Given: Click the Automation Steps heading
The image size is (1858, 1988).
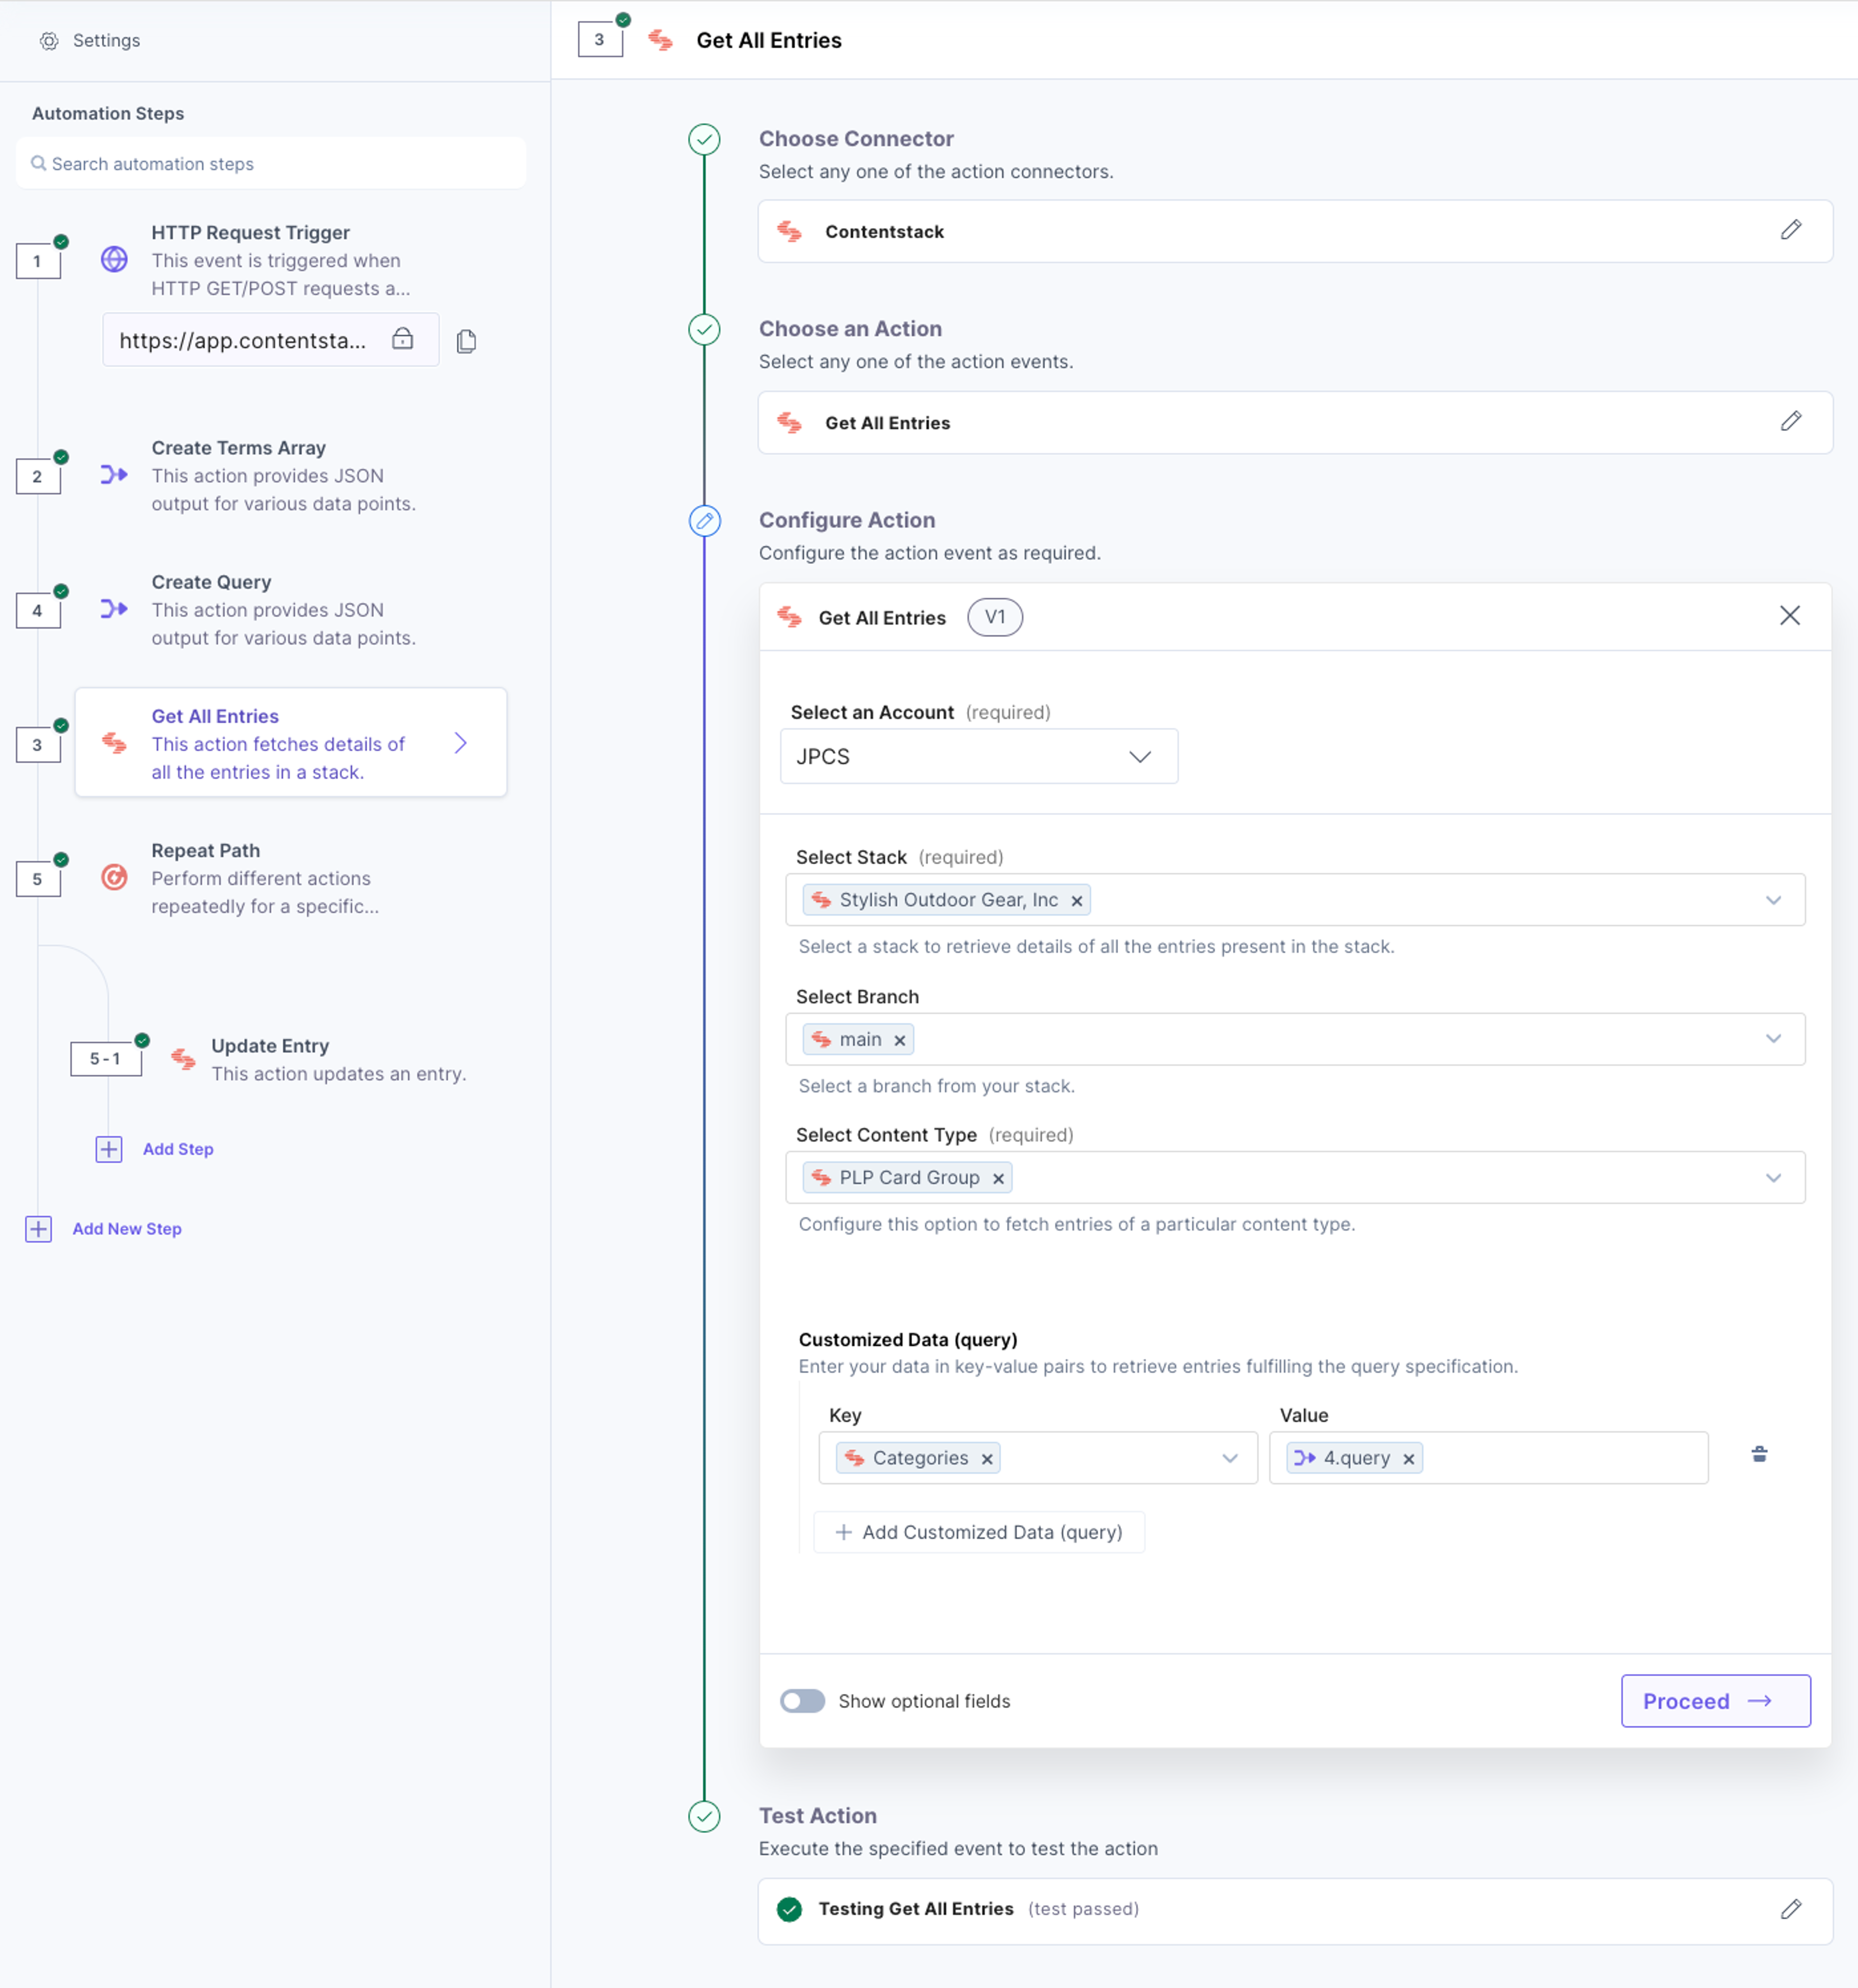Looking at the screenshot, I should coord(108,113).
